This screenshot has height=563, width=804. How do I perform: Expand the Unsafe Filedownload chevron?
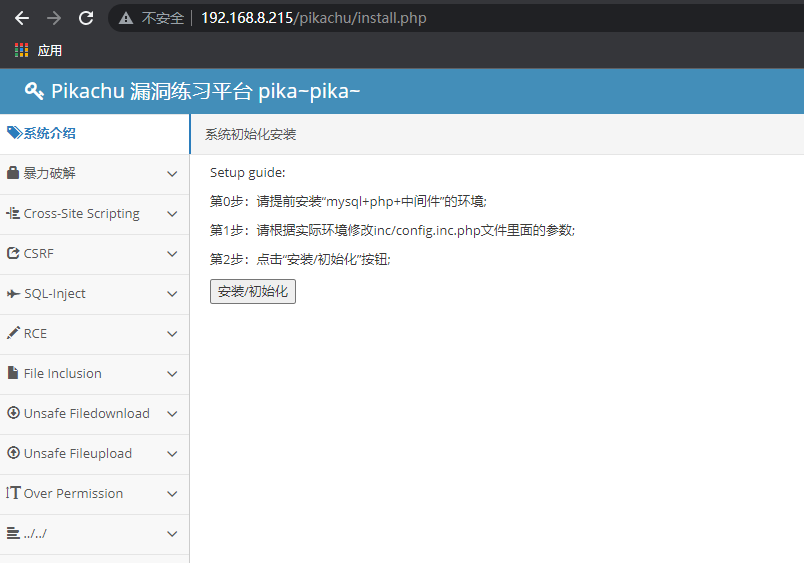pyautogui.click(x=172, y=414)
